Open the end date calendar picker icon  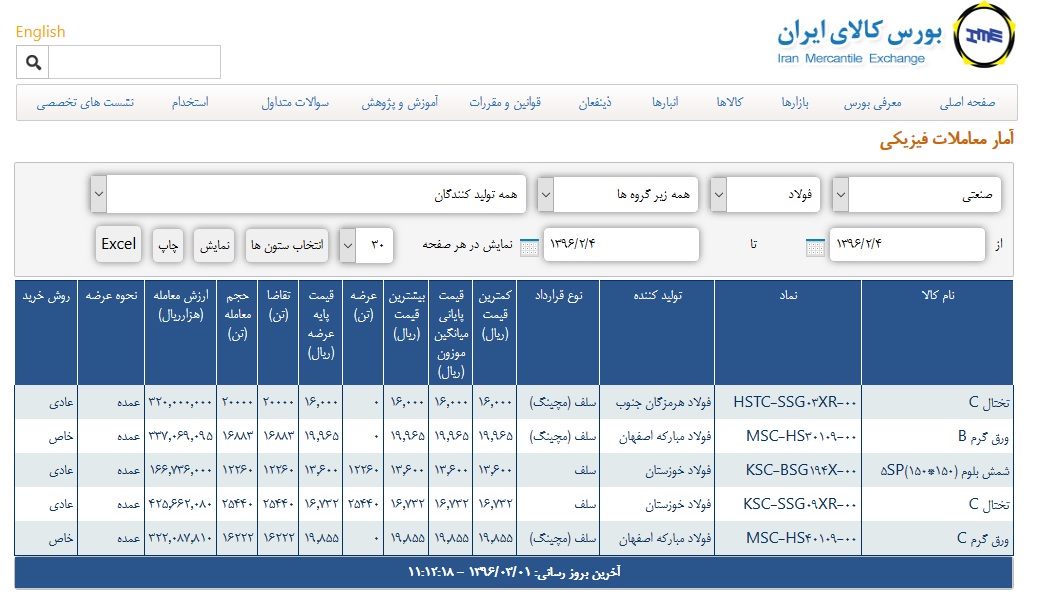pos(530,245)
